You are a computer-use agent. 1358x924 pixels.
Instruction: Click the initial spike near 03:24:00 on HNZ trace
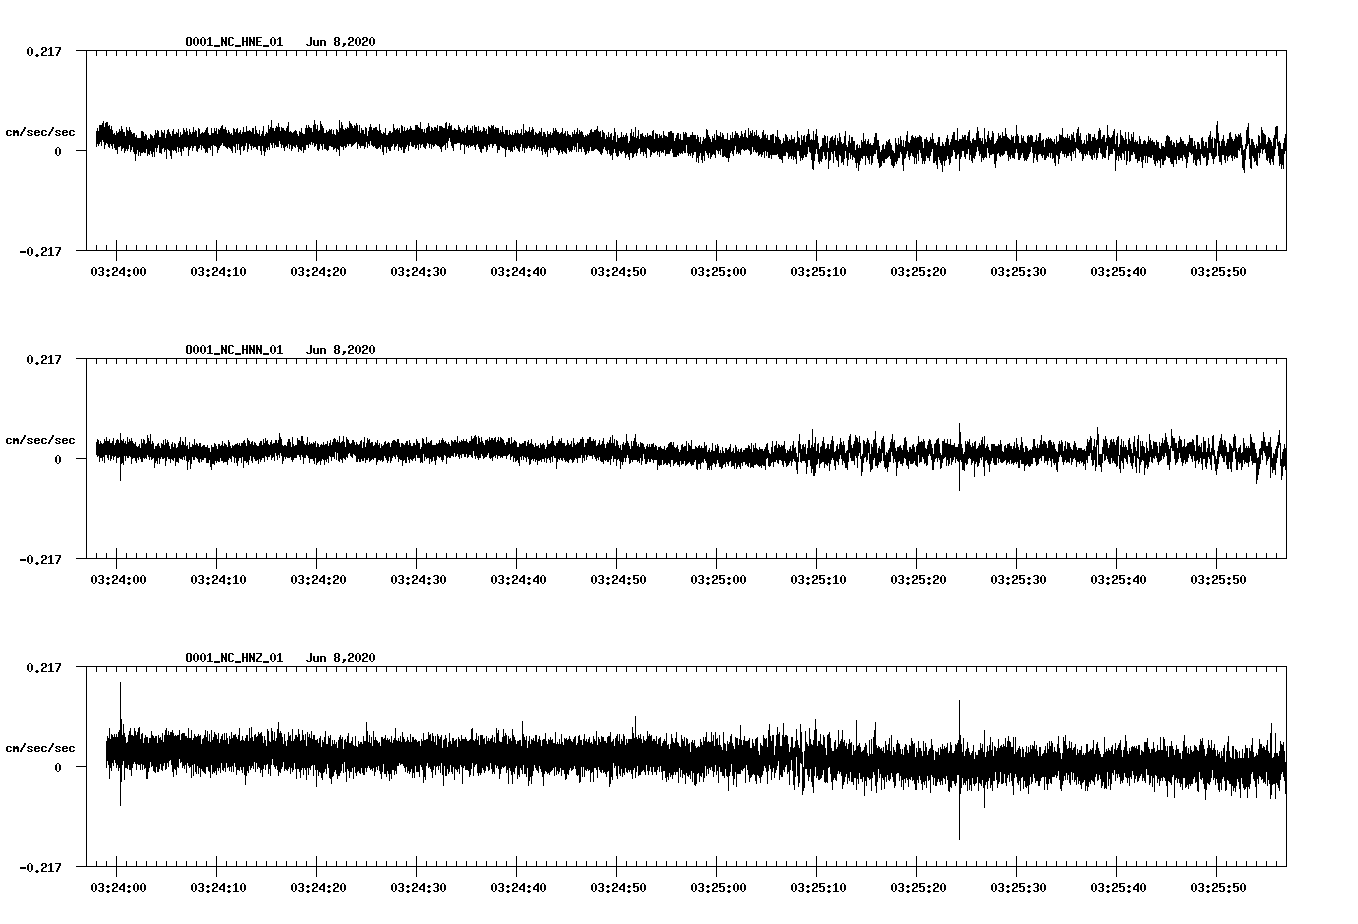click(x=120, y=744)
